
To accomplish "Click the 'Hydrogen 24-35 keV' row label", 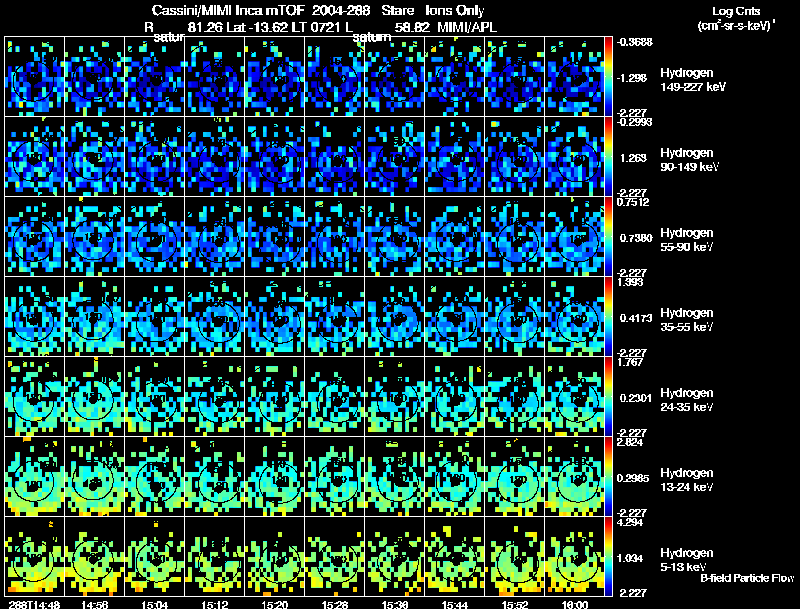I will point(687,400).
